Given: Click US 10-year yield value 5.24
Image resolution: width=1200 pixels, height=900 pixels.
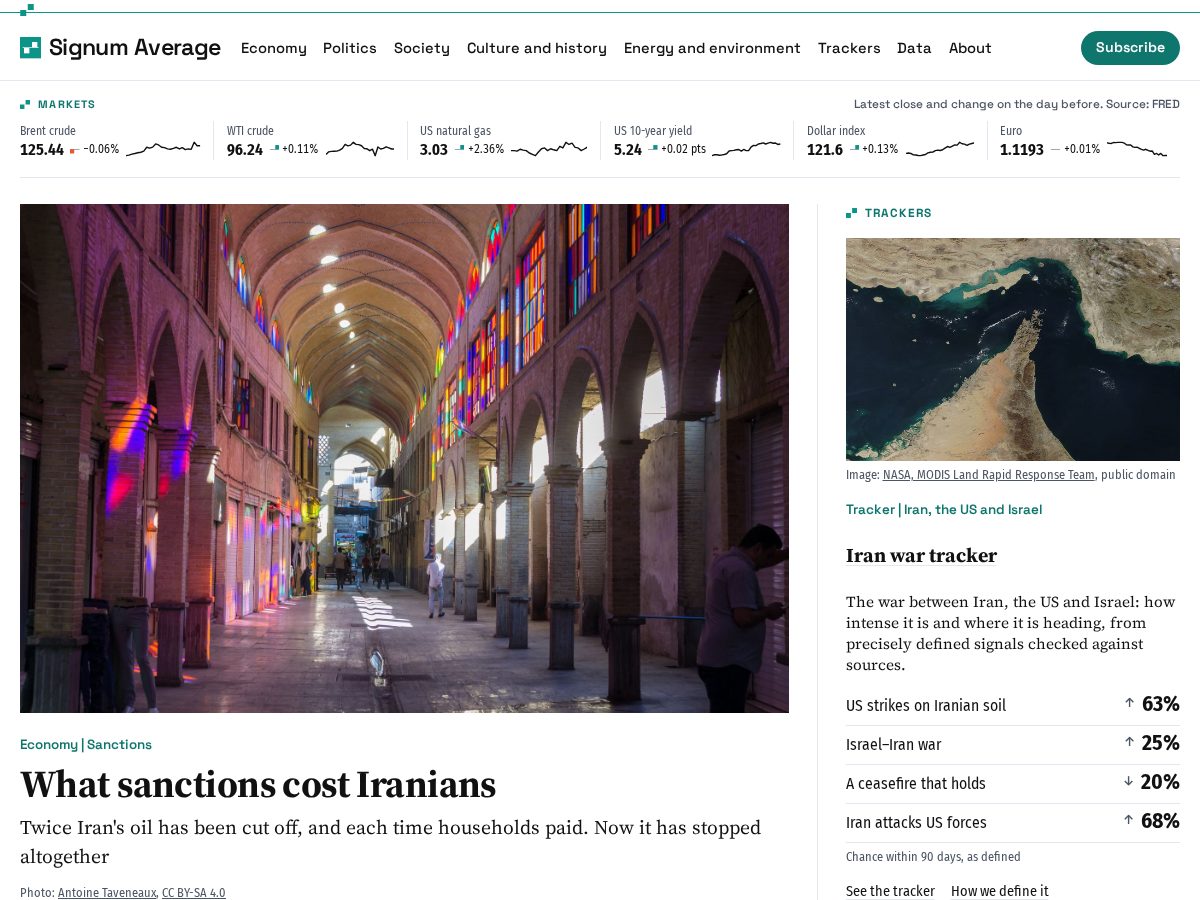Looking at the screenshot, I should point(628,150).
